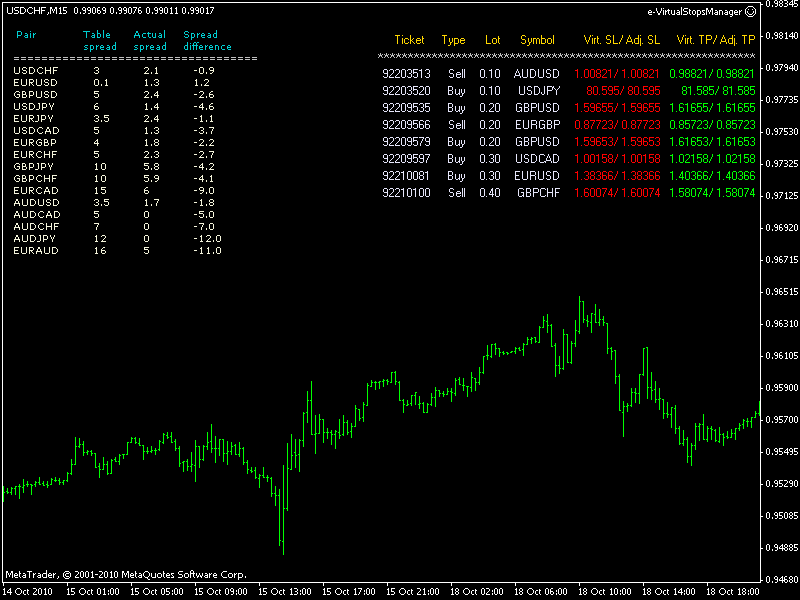Select ticket 92203520

point(406,91)
